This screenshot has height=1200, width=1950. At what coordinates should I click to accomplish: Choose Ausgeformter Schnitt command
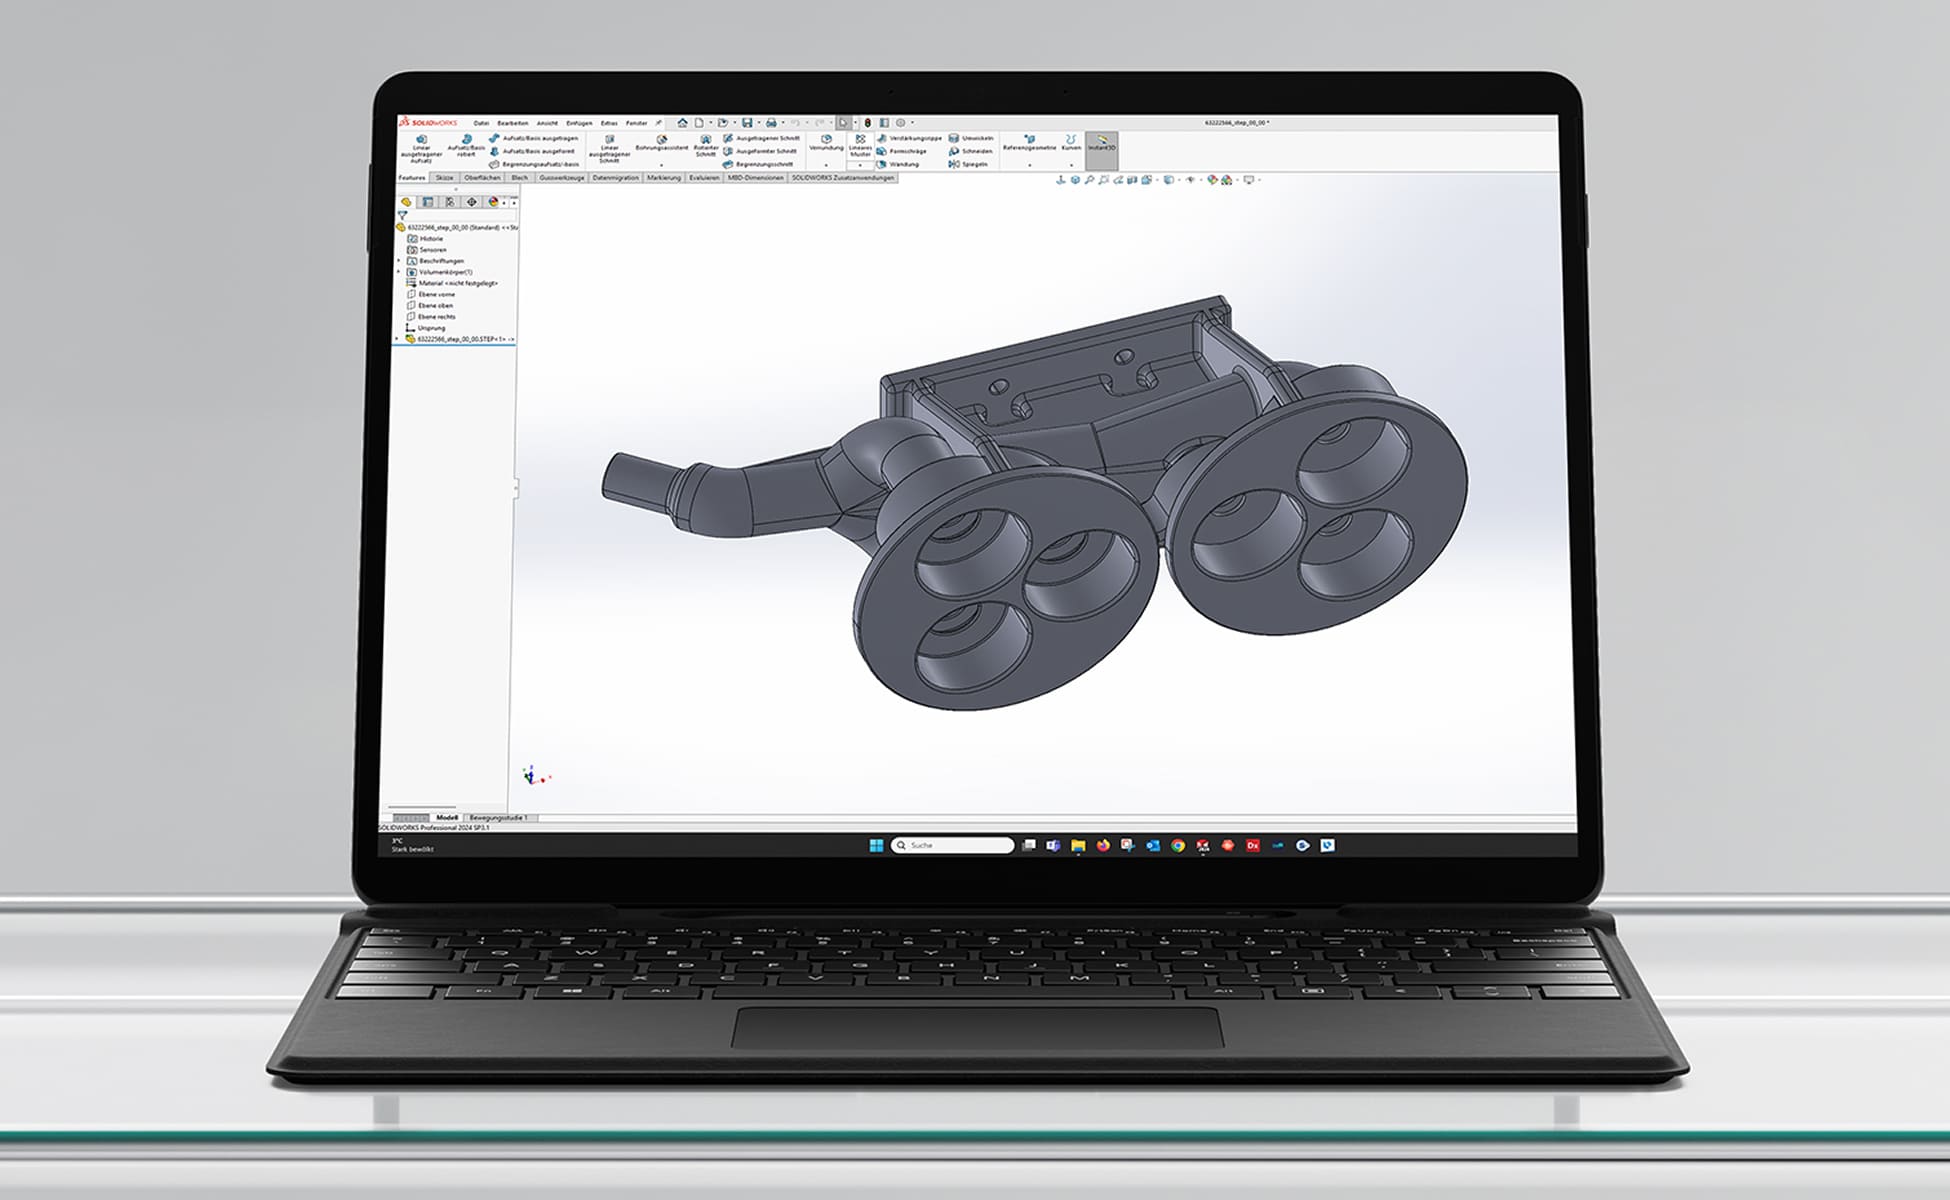760,151
